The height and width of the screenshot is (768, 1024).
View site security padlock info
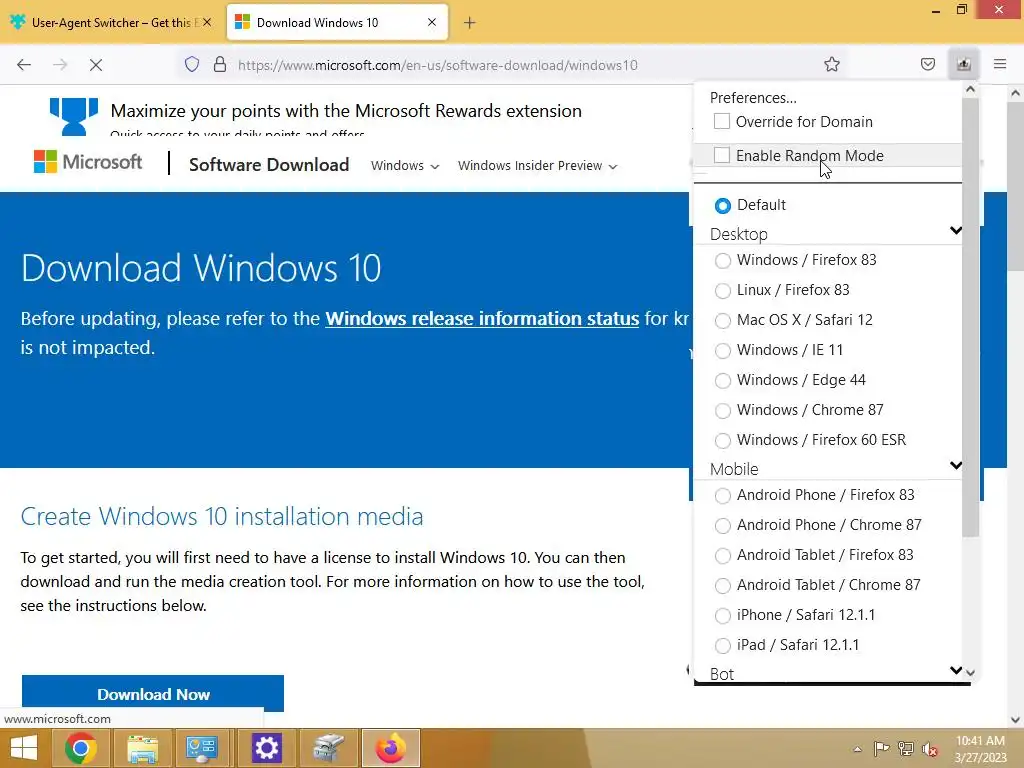[220, 65]
